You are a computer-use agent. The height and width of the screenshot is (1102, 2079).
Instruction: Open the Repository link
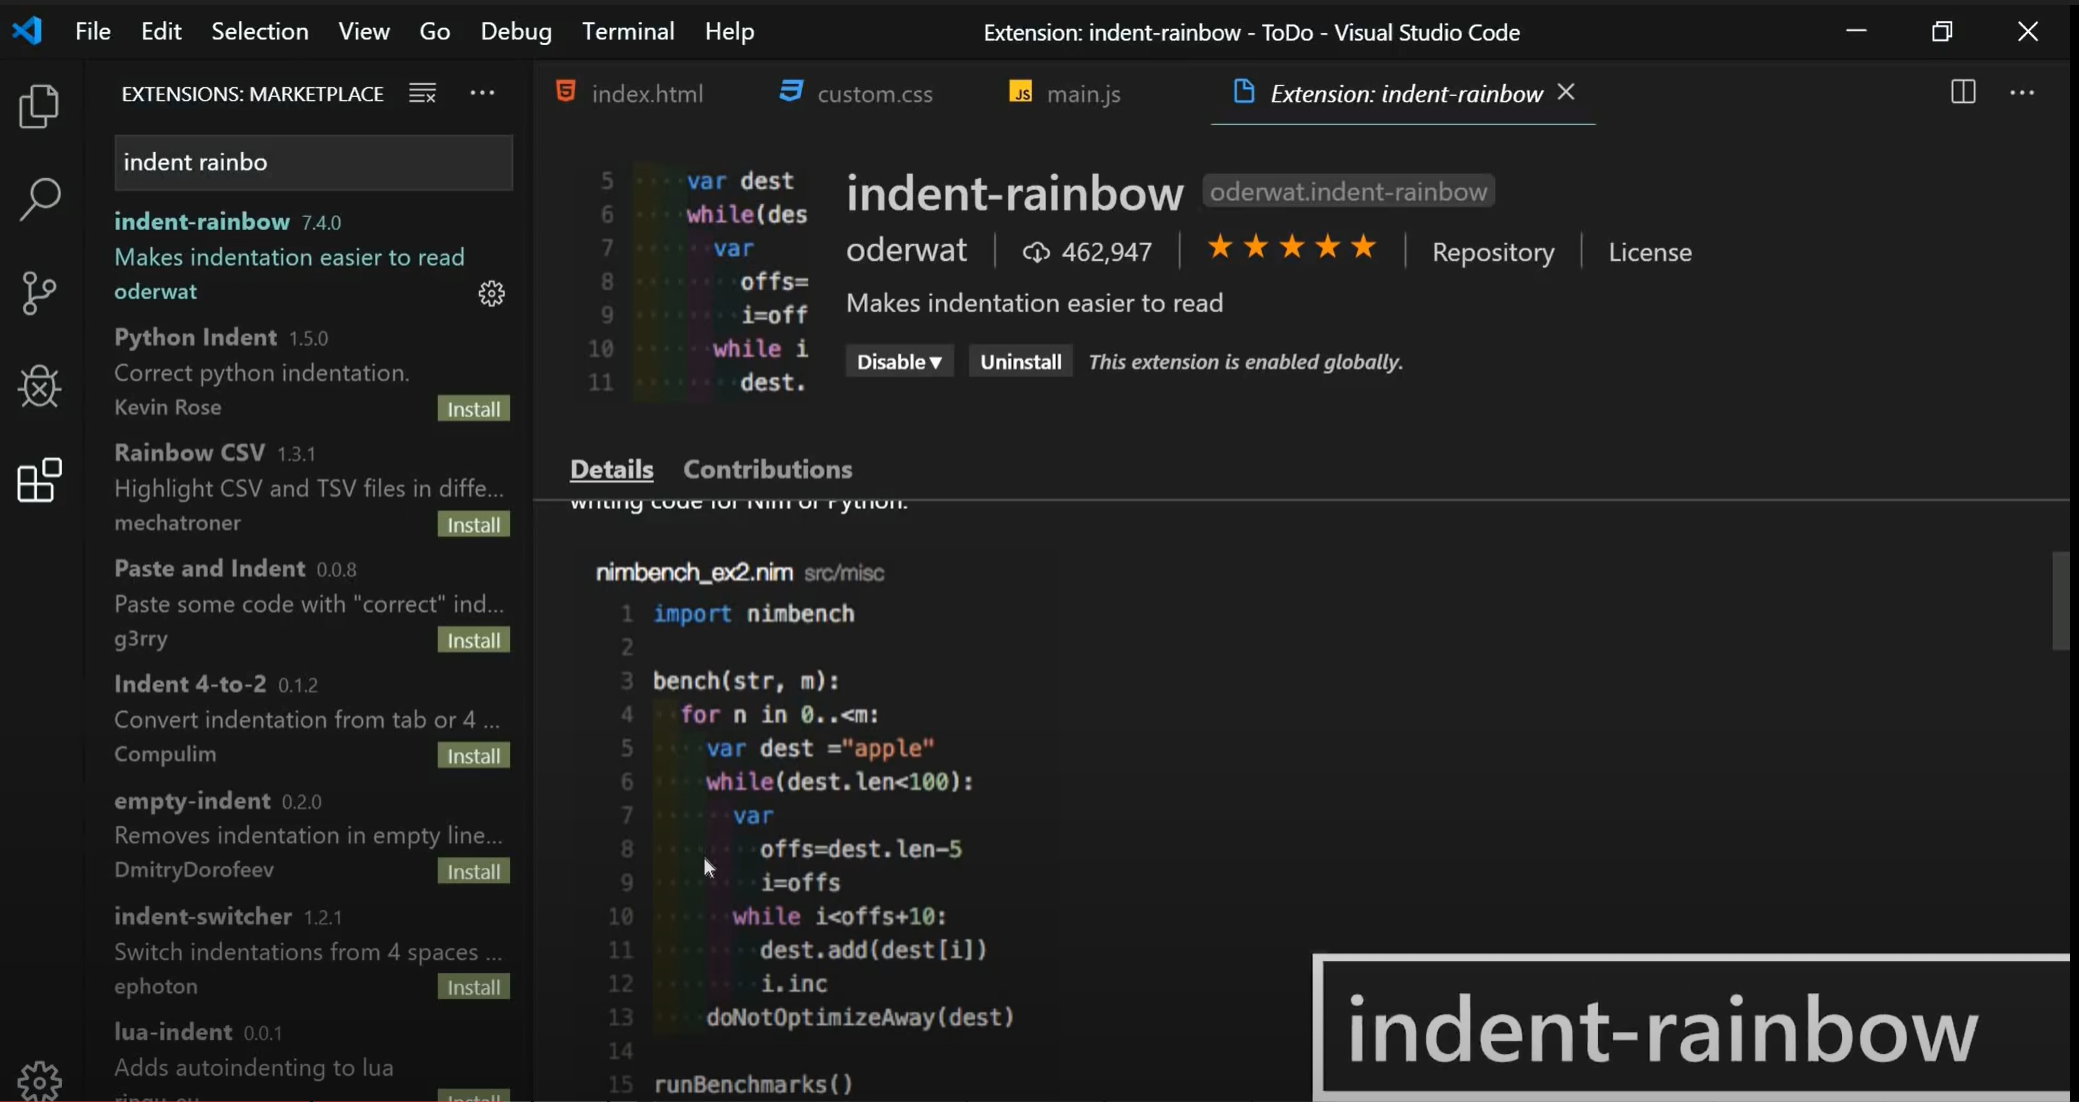click(1492, 252)
